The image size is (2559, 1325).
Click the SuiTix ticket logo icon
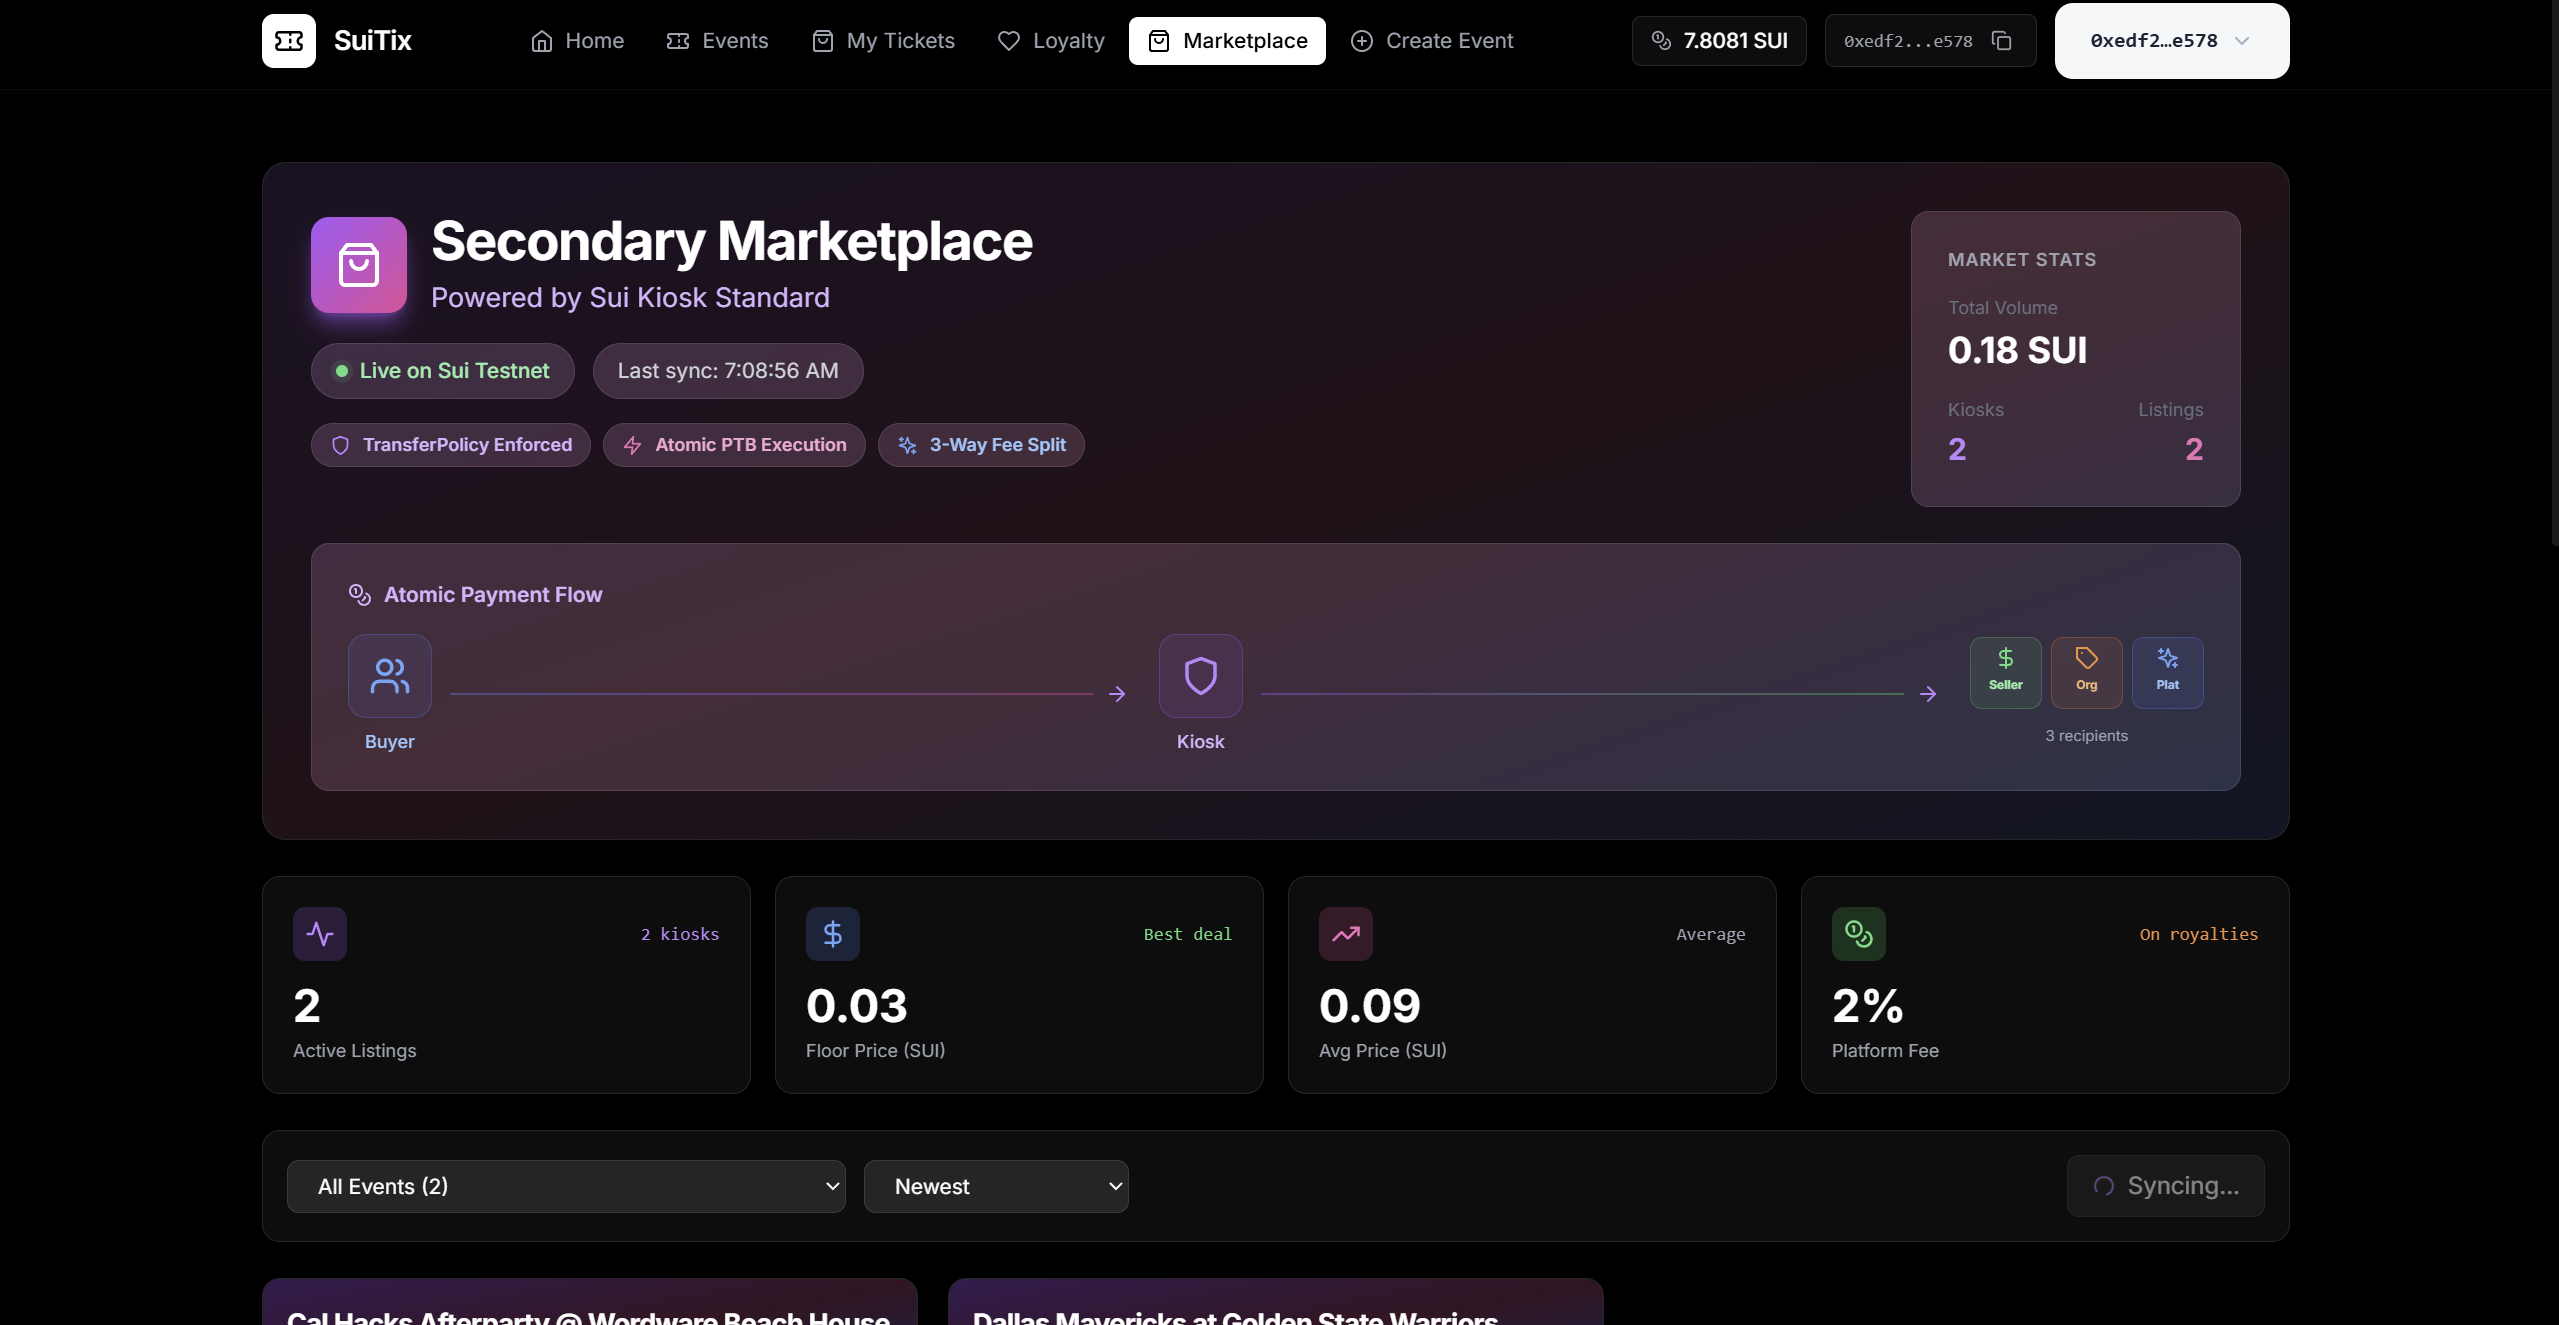coord(288,41)
